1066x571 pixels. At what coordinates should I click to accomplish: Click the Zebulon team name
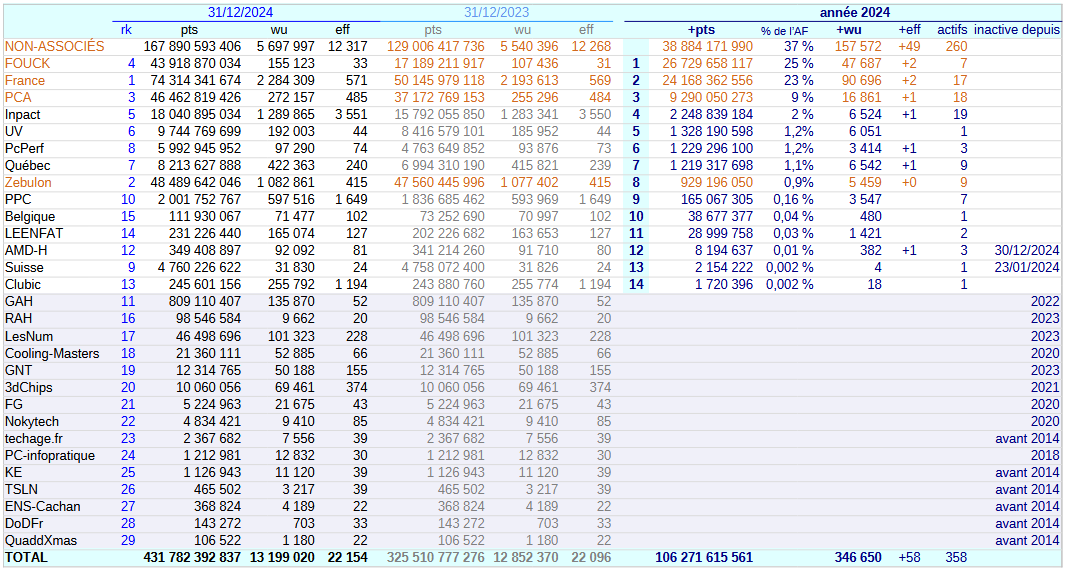point(29,182)
